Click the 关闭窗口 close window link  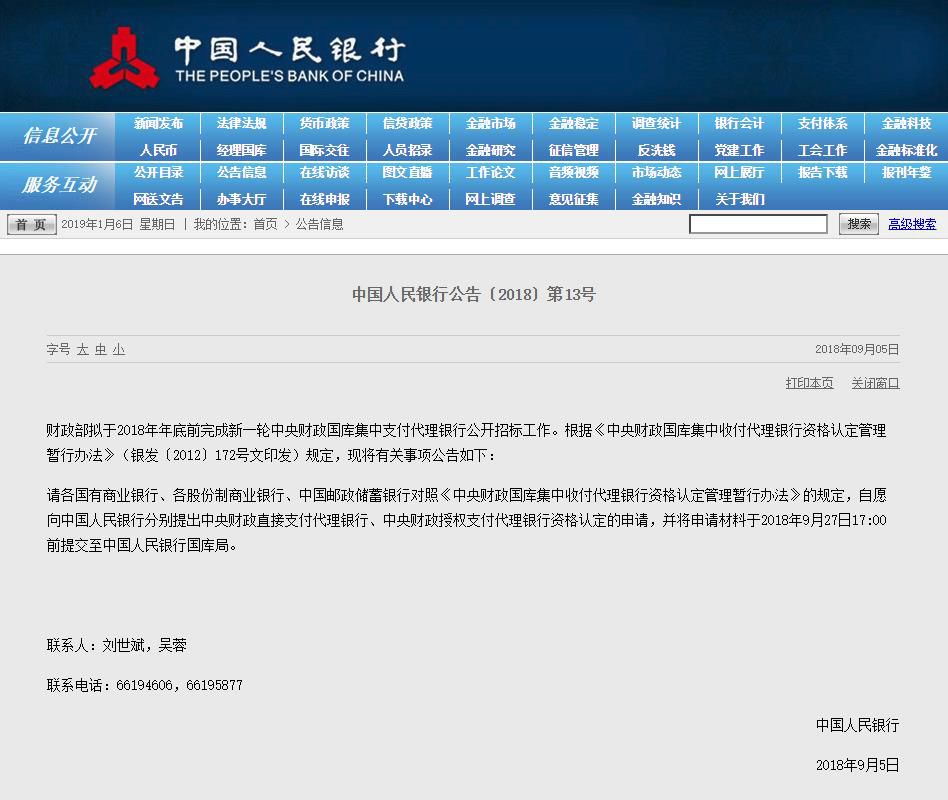coord(875,383)
